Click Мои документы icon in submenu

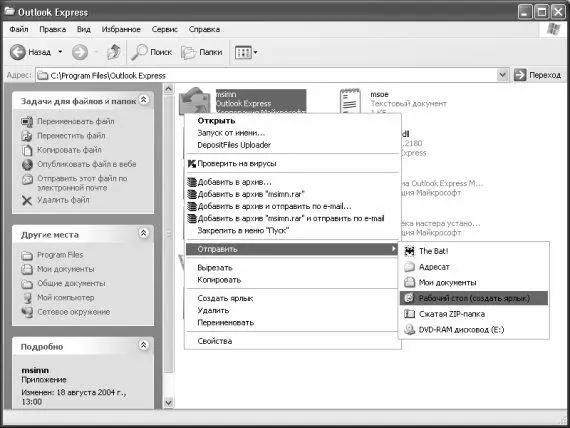tap(409, 283)
